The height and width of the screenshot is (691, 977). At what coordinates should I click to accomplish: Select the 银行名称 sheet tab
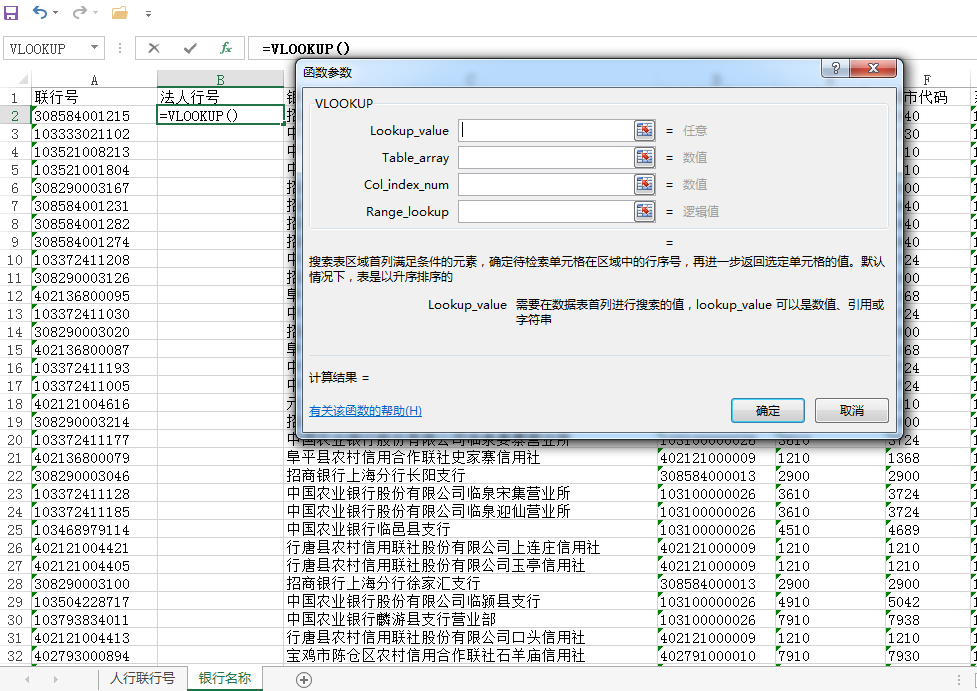click(x=225, y=678)
